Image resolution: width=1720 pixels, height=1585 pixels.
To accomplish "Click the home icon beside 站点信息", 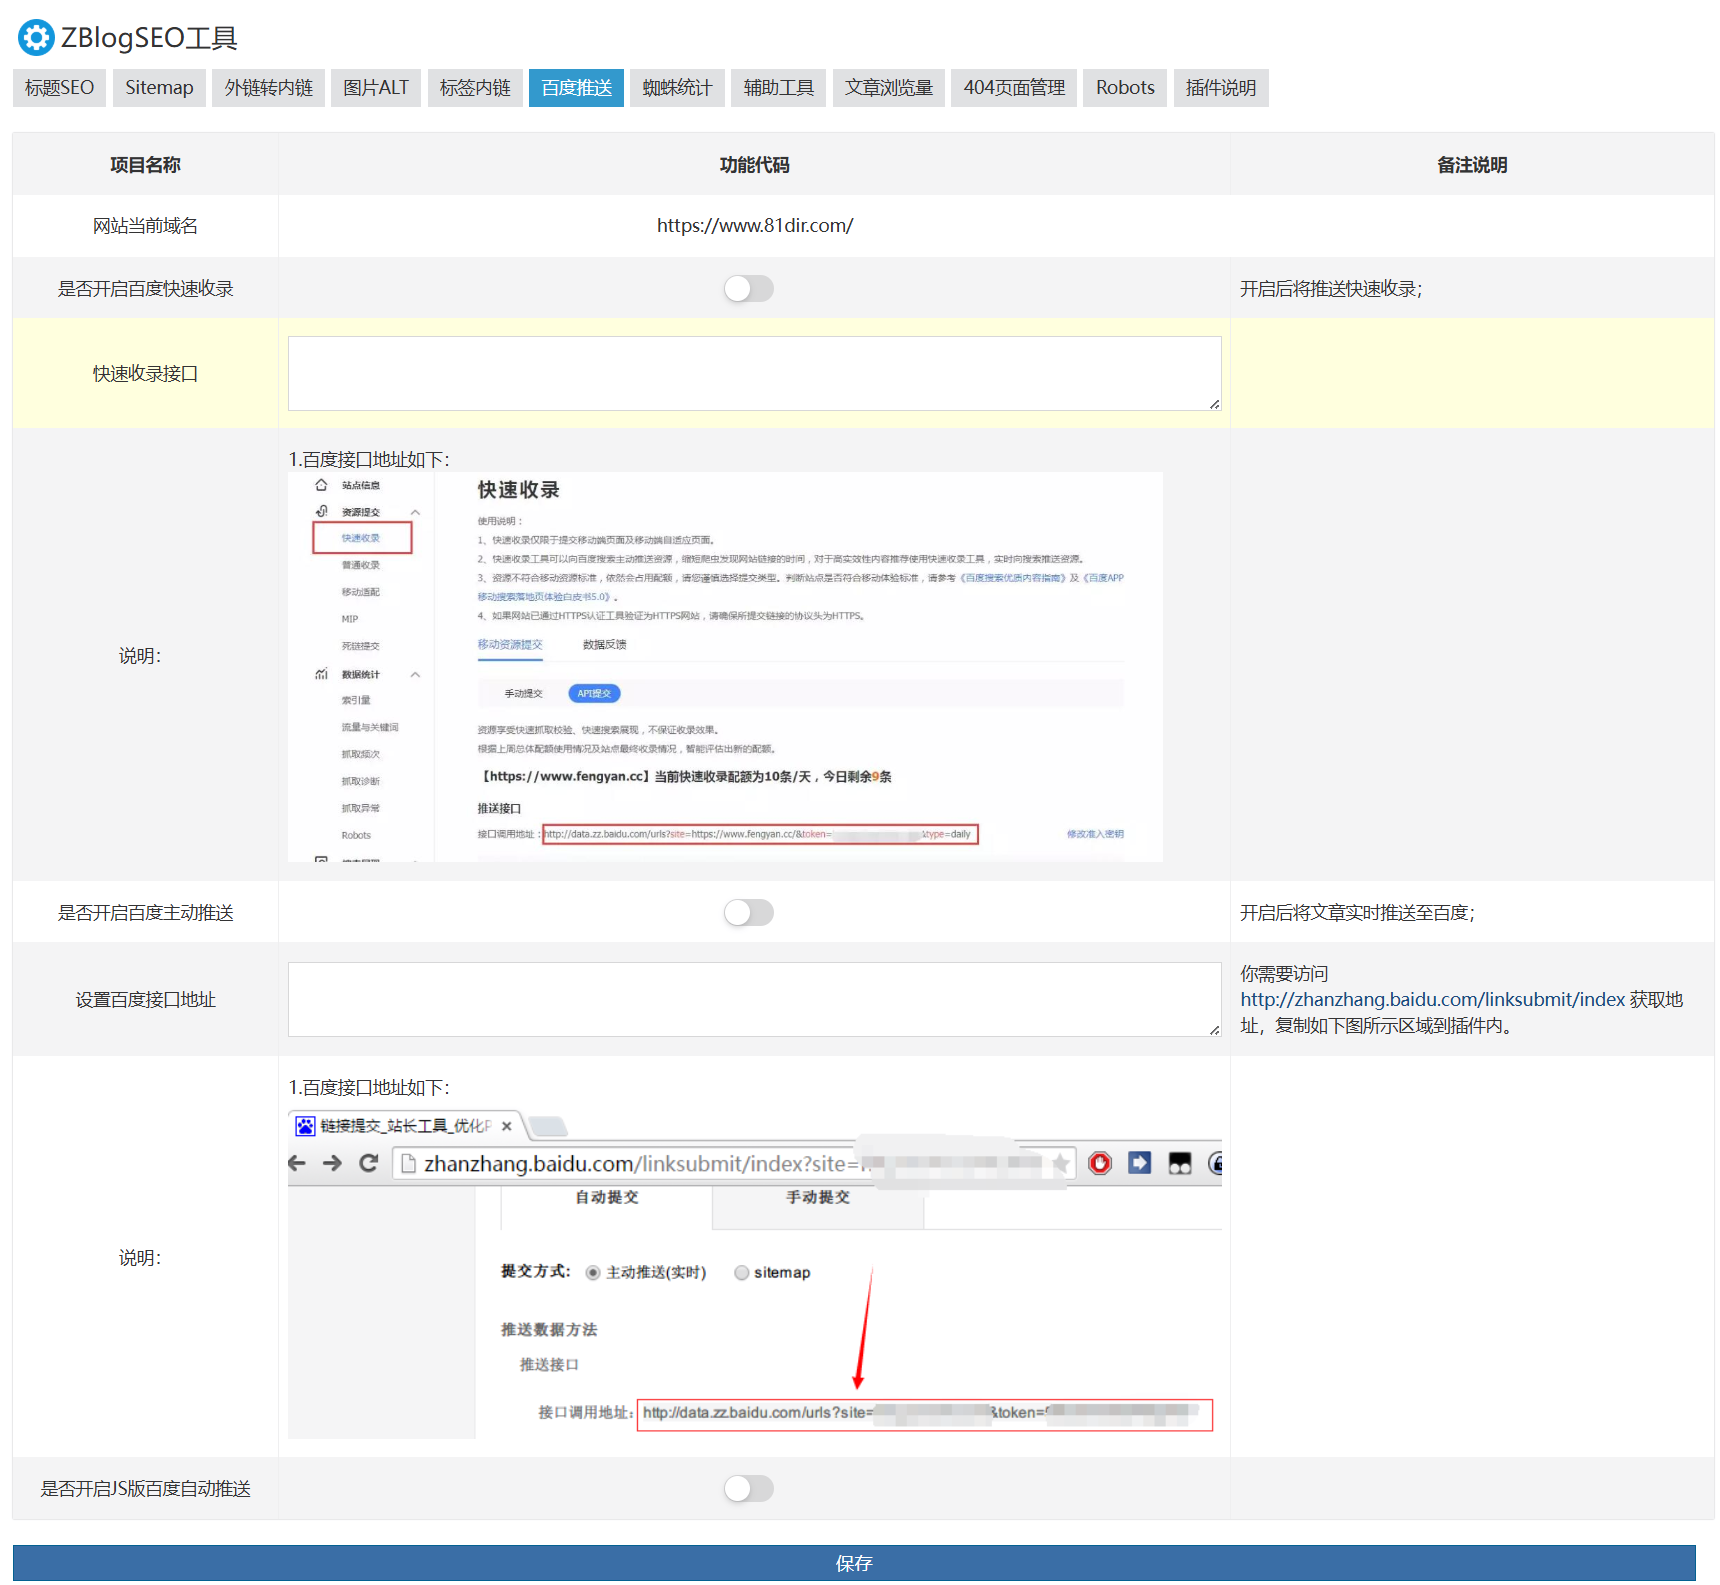I will (321, 485).
